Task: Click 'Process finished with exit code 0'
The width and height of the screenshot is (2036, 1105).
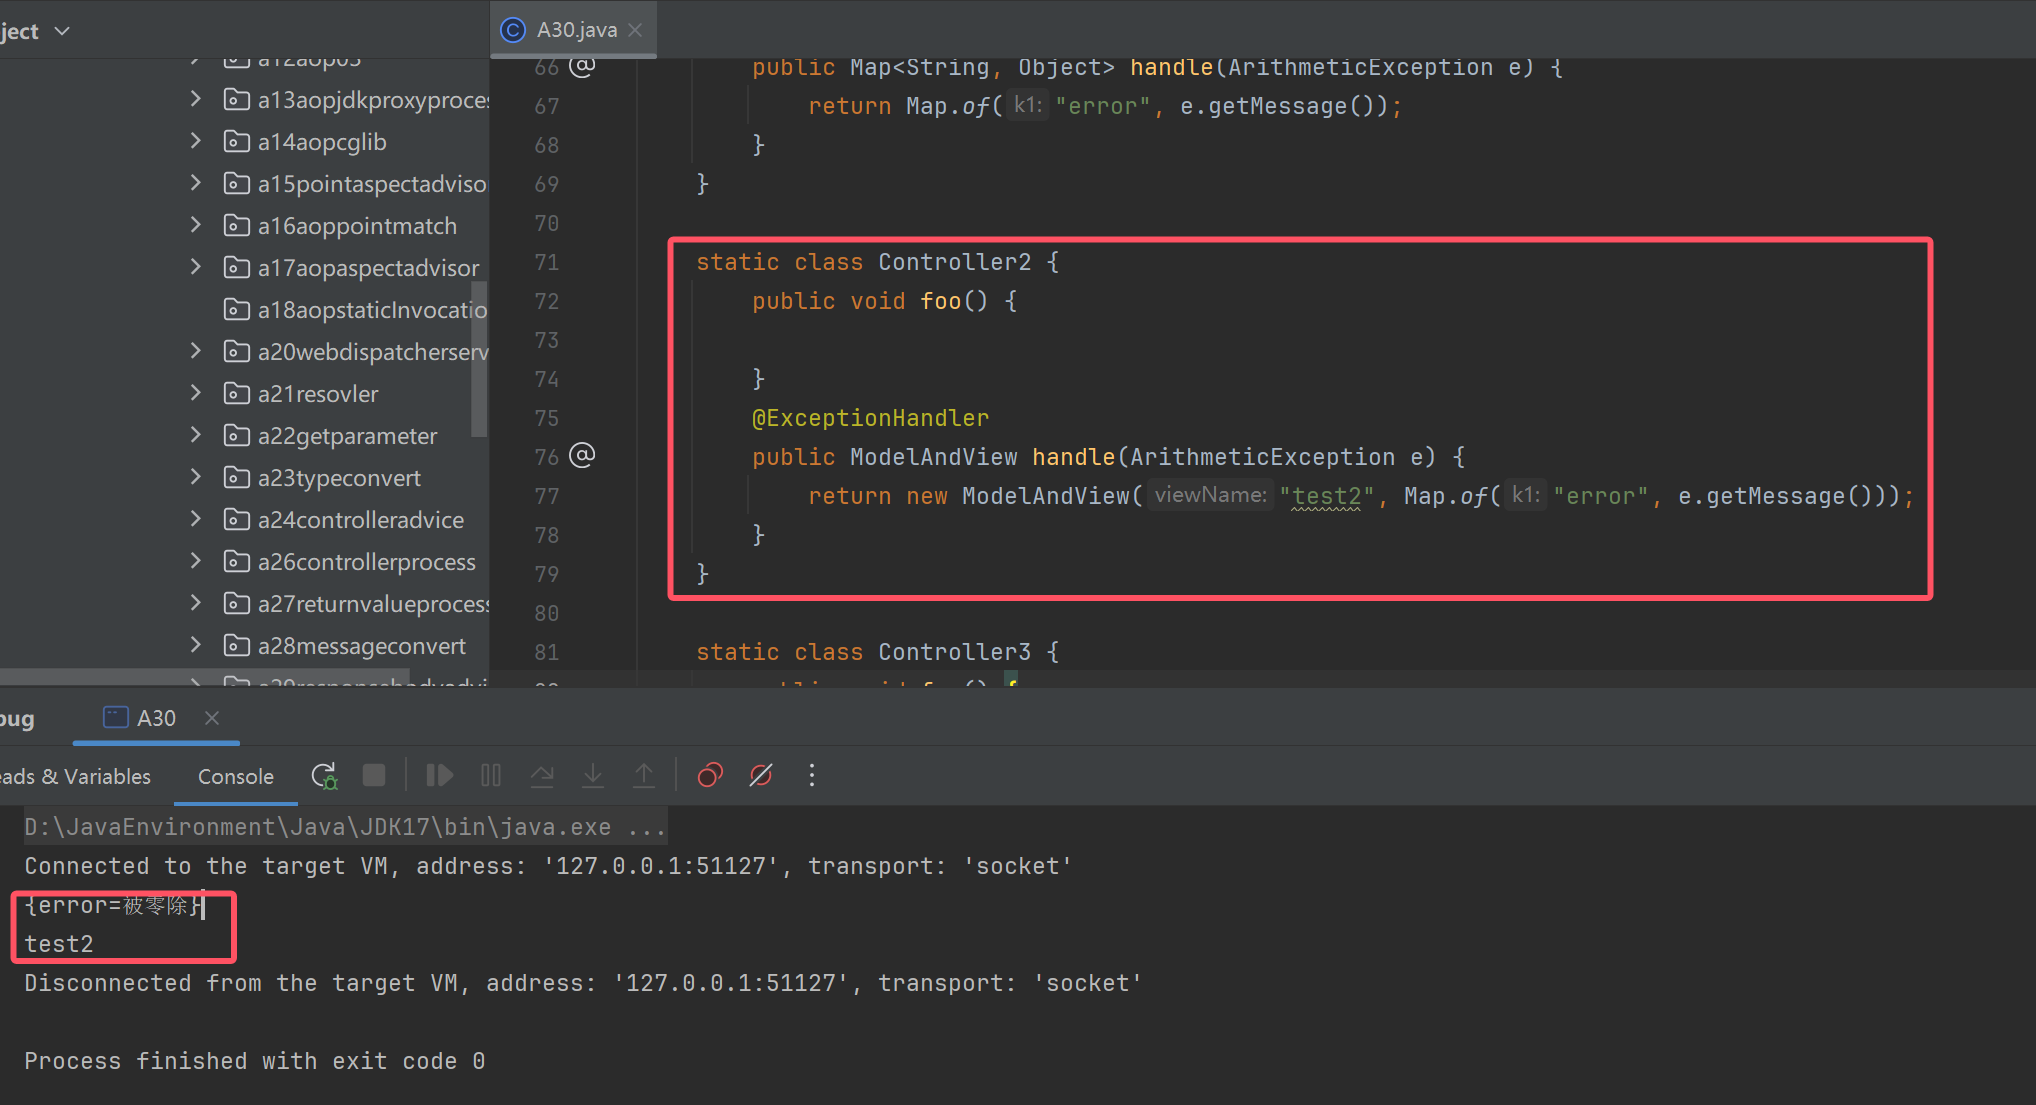Action: click(255, 1061)
